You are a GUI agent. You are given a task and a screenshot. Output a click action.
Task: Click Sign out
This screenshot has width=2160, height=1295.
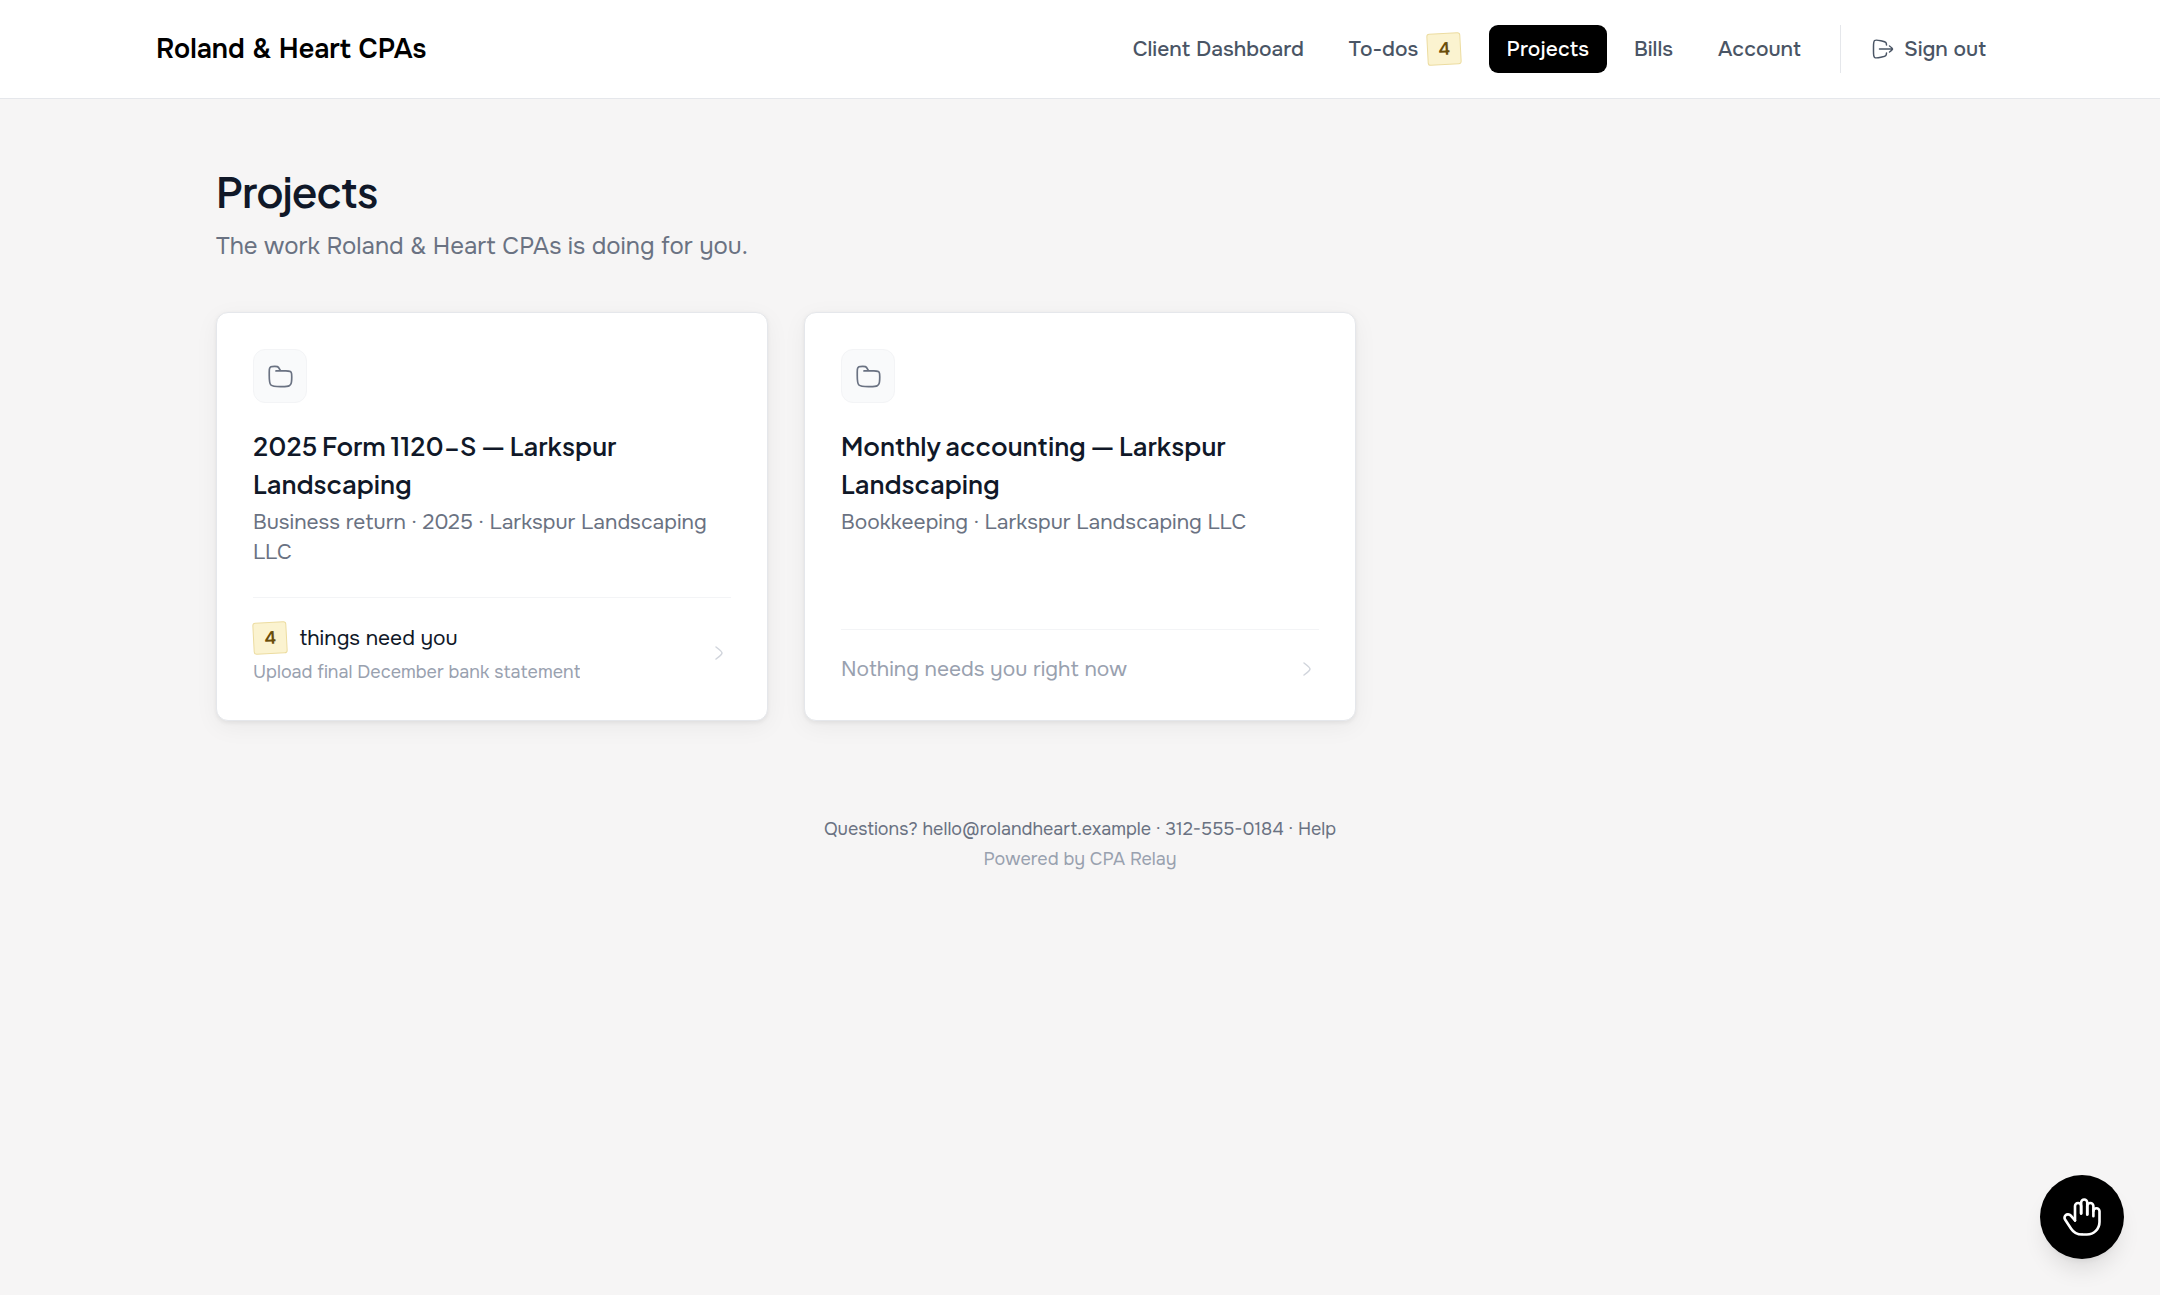tap(1929, 49)
